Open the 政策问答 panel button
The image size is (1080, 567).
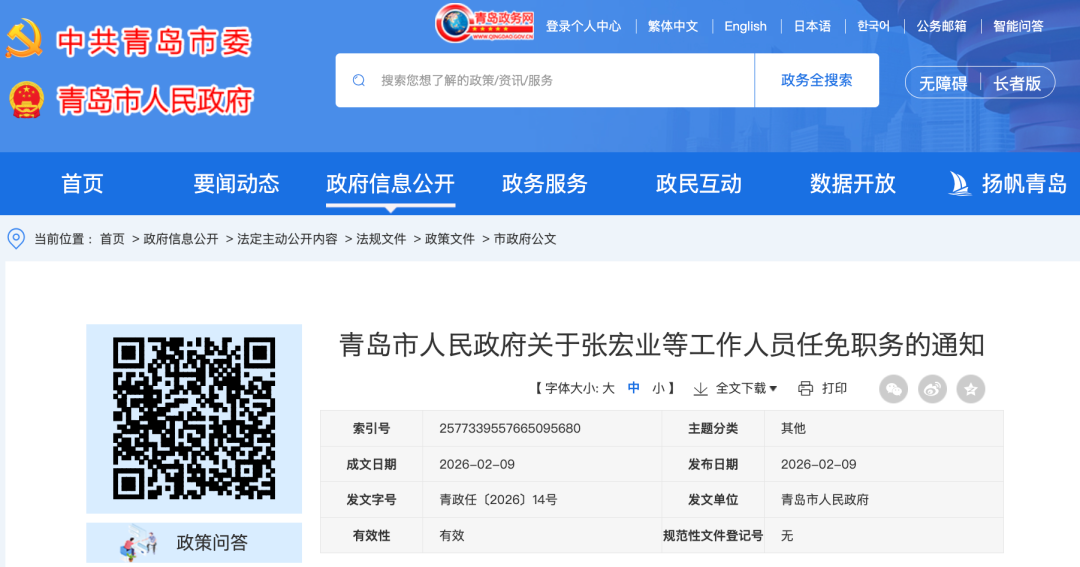[x=194, y=543]
